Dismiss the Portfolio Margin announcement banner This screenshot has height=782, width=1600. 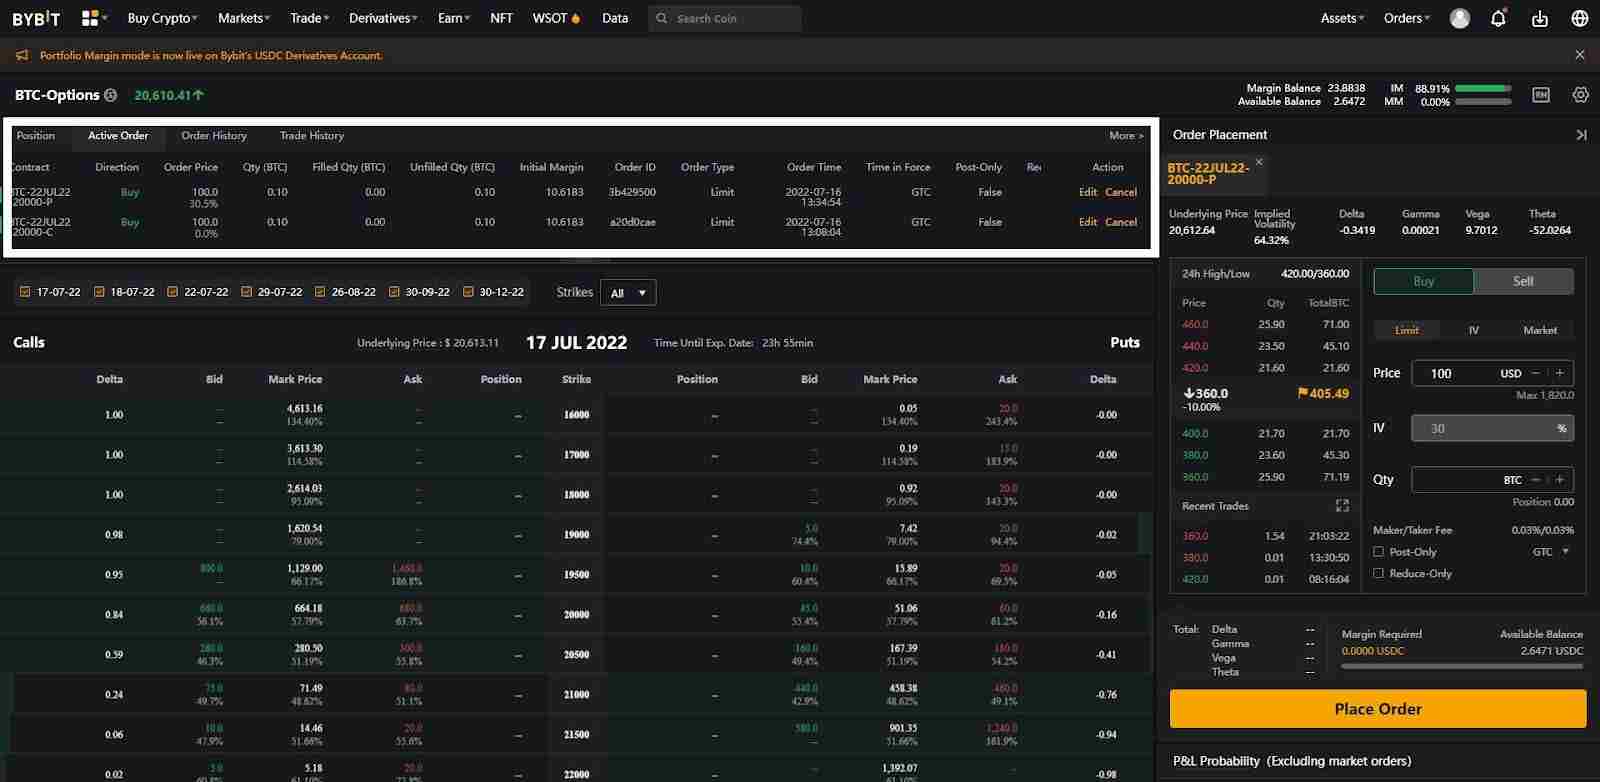pyautogui.click(x=1580, y=55)
